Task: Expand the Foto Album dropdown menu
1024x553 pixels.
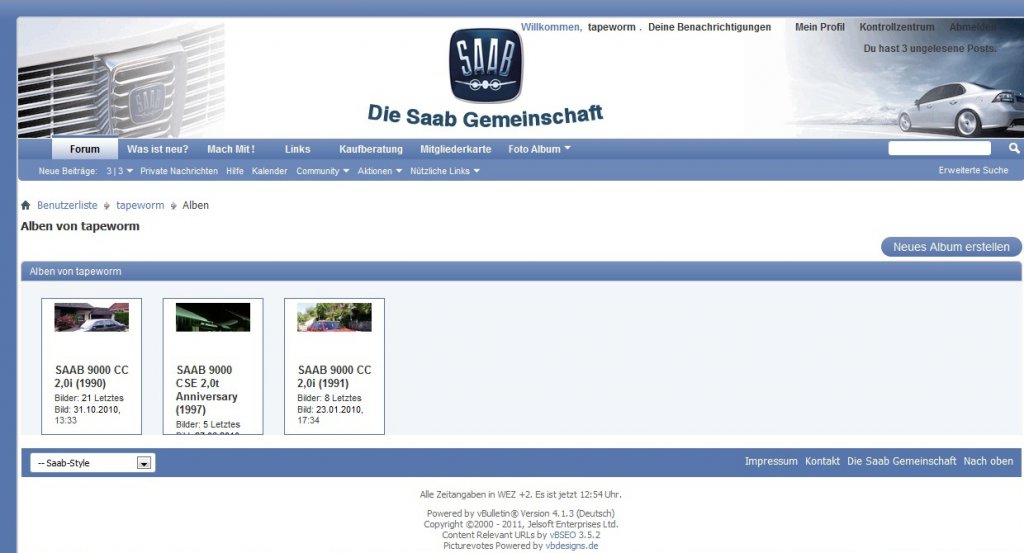Action: coord(539,149)
